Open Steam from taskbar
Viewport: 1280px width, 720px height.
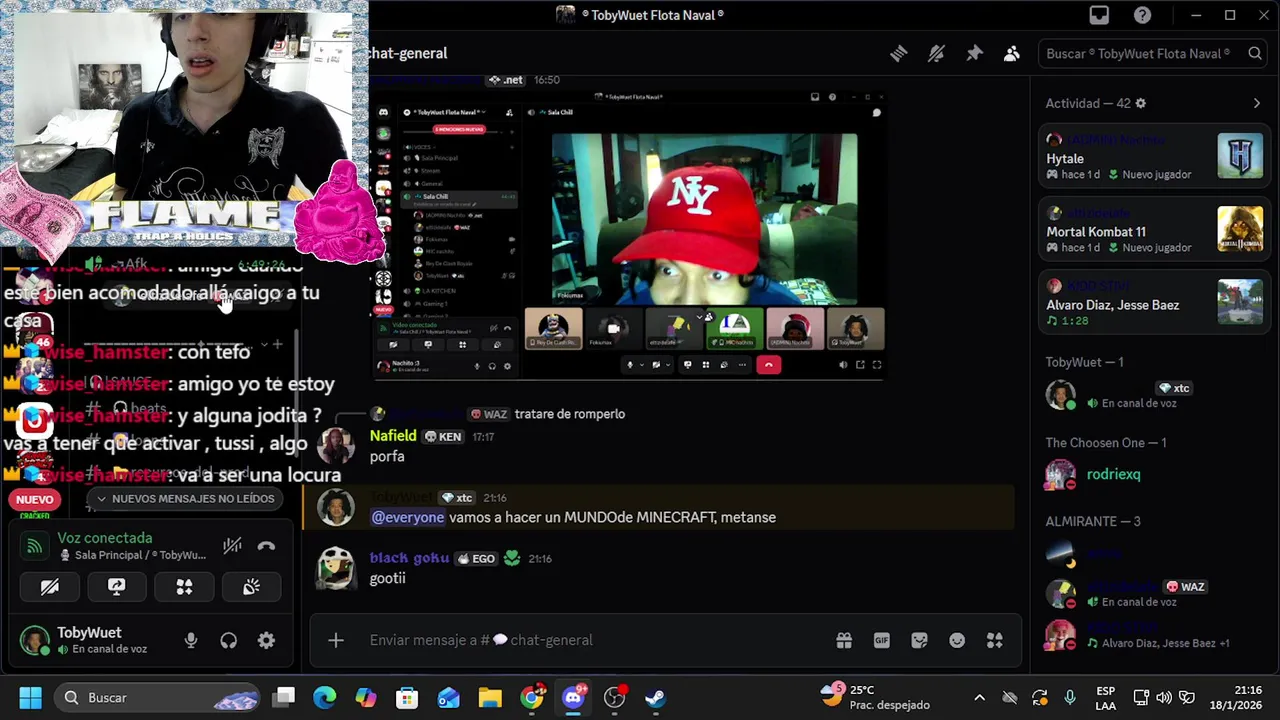click(655, 697)
